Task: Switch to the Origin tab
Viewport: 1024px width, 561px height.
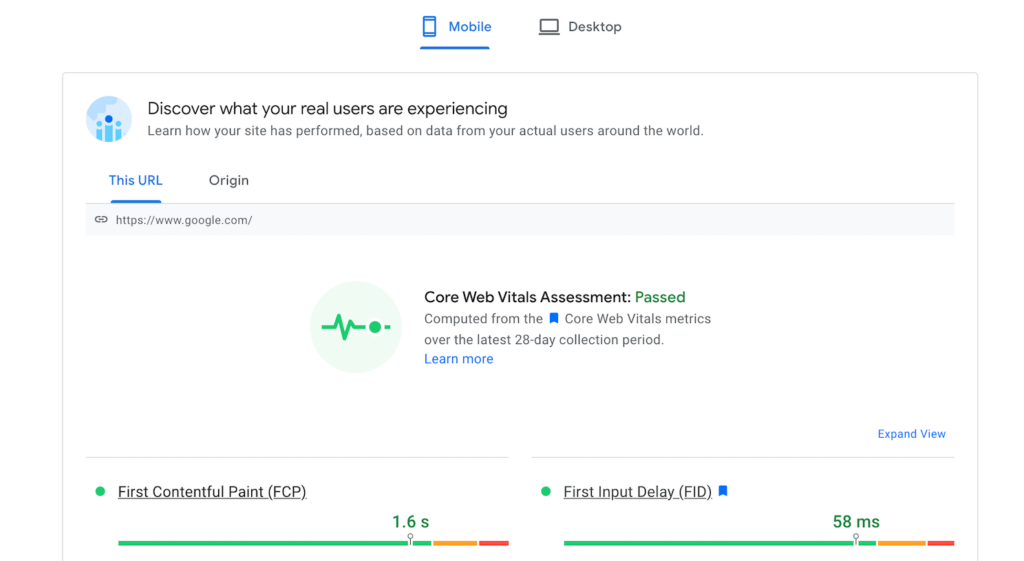Action: [x=229, y=181]
